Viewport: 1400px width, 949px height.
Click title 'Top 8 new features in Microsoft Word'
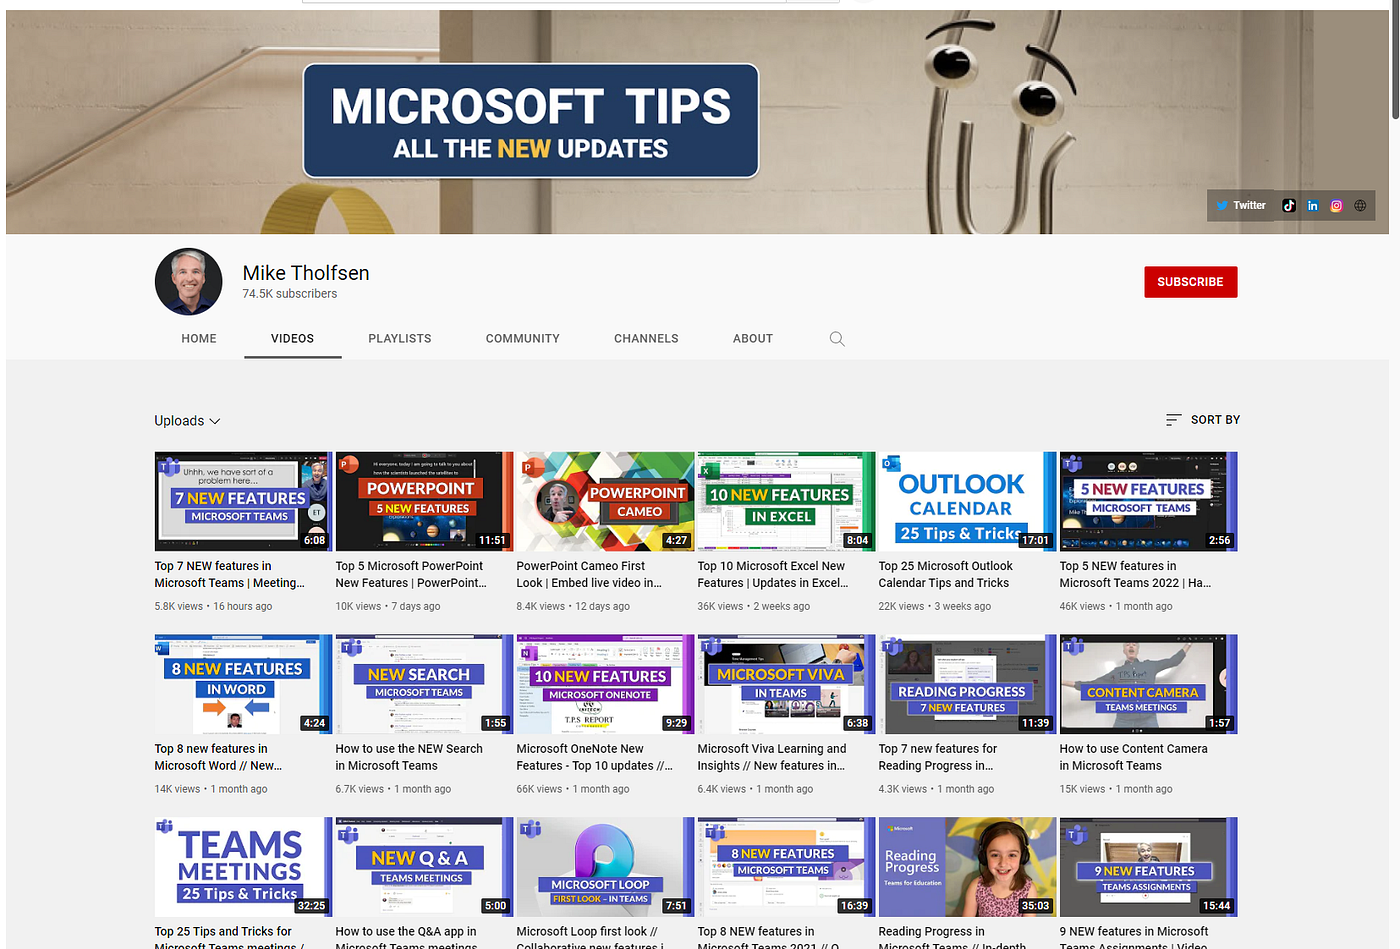(x=218, y=757)
